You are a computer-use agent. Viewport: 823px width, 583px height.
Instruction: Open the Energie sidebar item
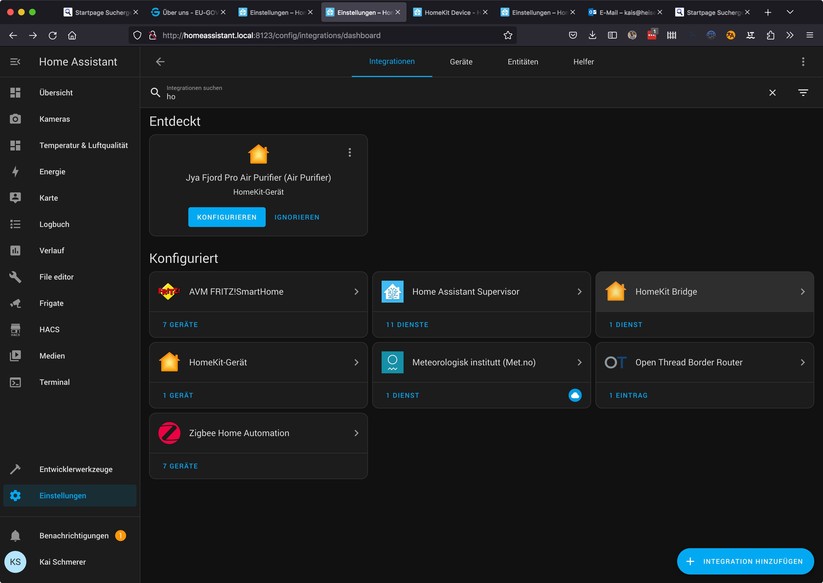[x=52, y=172]
